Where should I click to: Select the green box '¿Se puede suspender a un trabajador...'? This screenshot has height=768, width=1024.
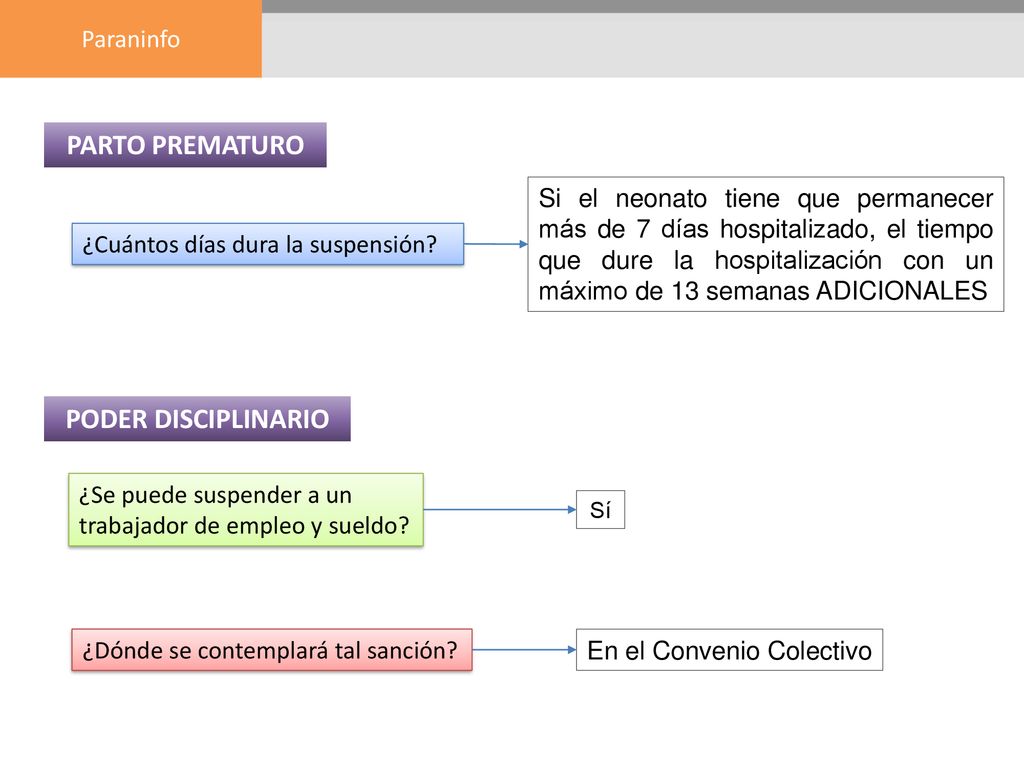(x=246, y=510)
